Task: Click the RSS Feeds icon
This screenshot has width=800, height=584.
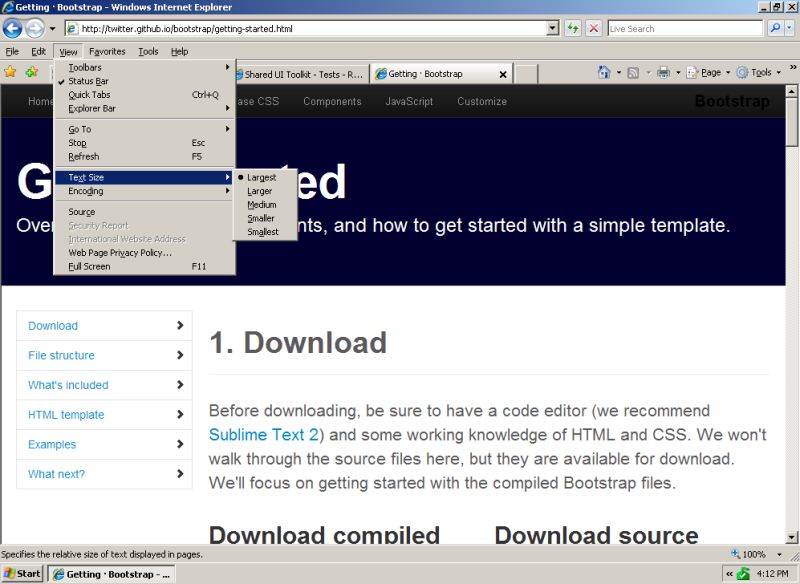Action: (633, 73)
